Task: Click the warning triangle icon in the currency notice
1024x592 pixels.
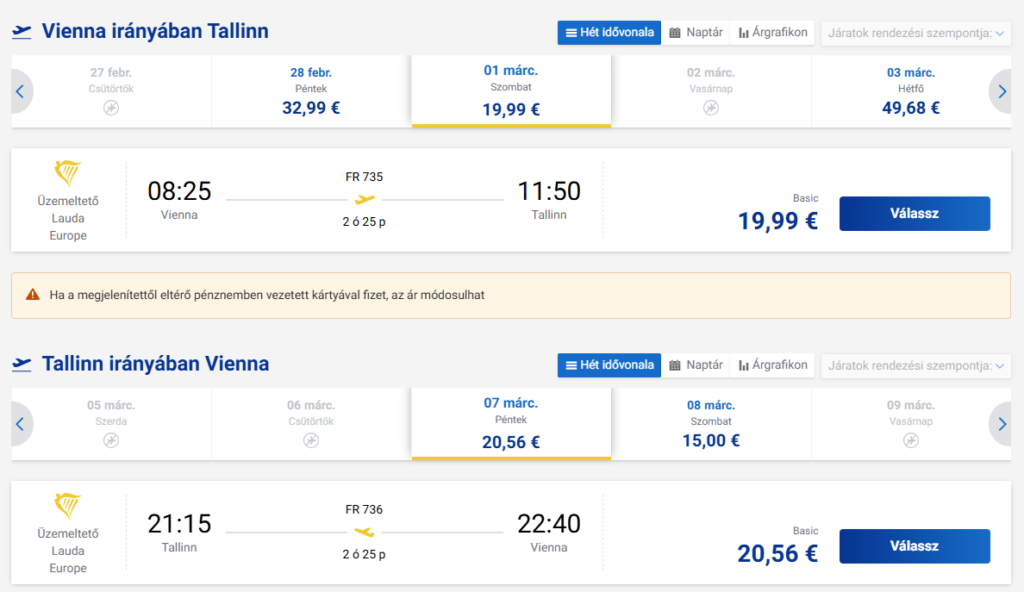Action: tap(33, 295)
